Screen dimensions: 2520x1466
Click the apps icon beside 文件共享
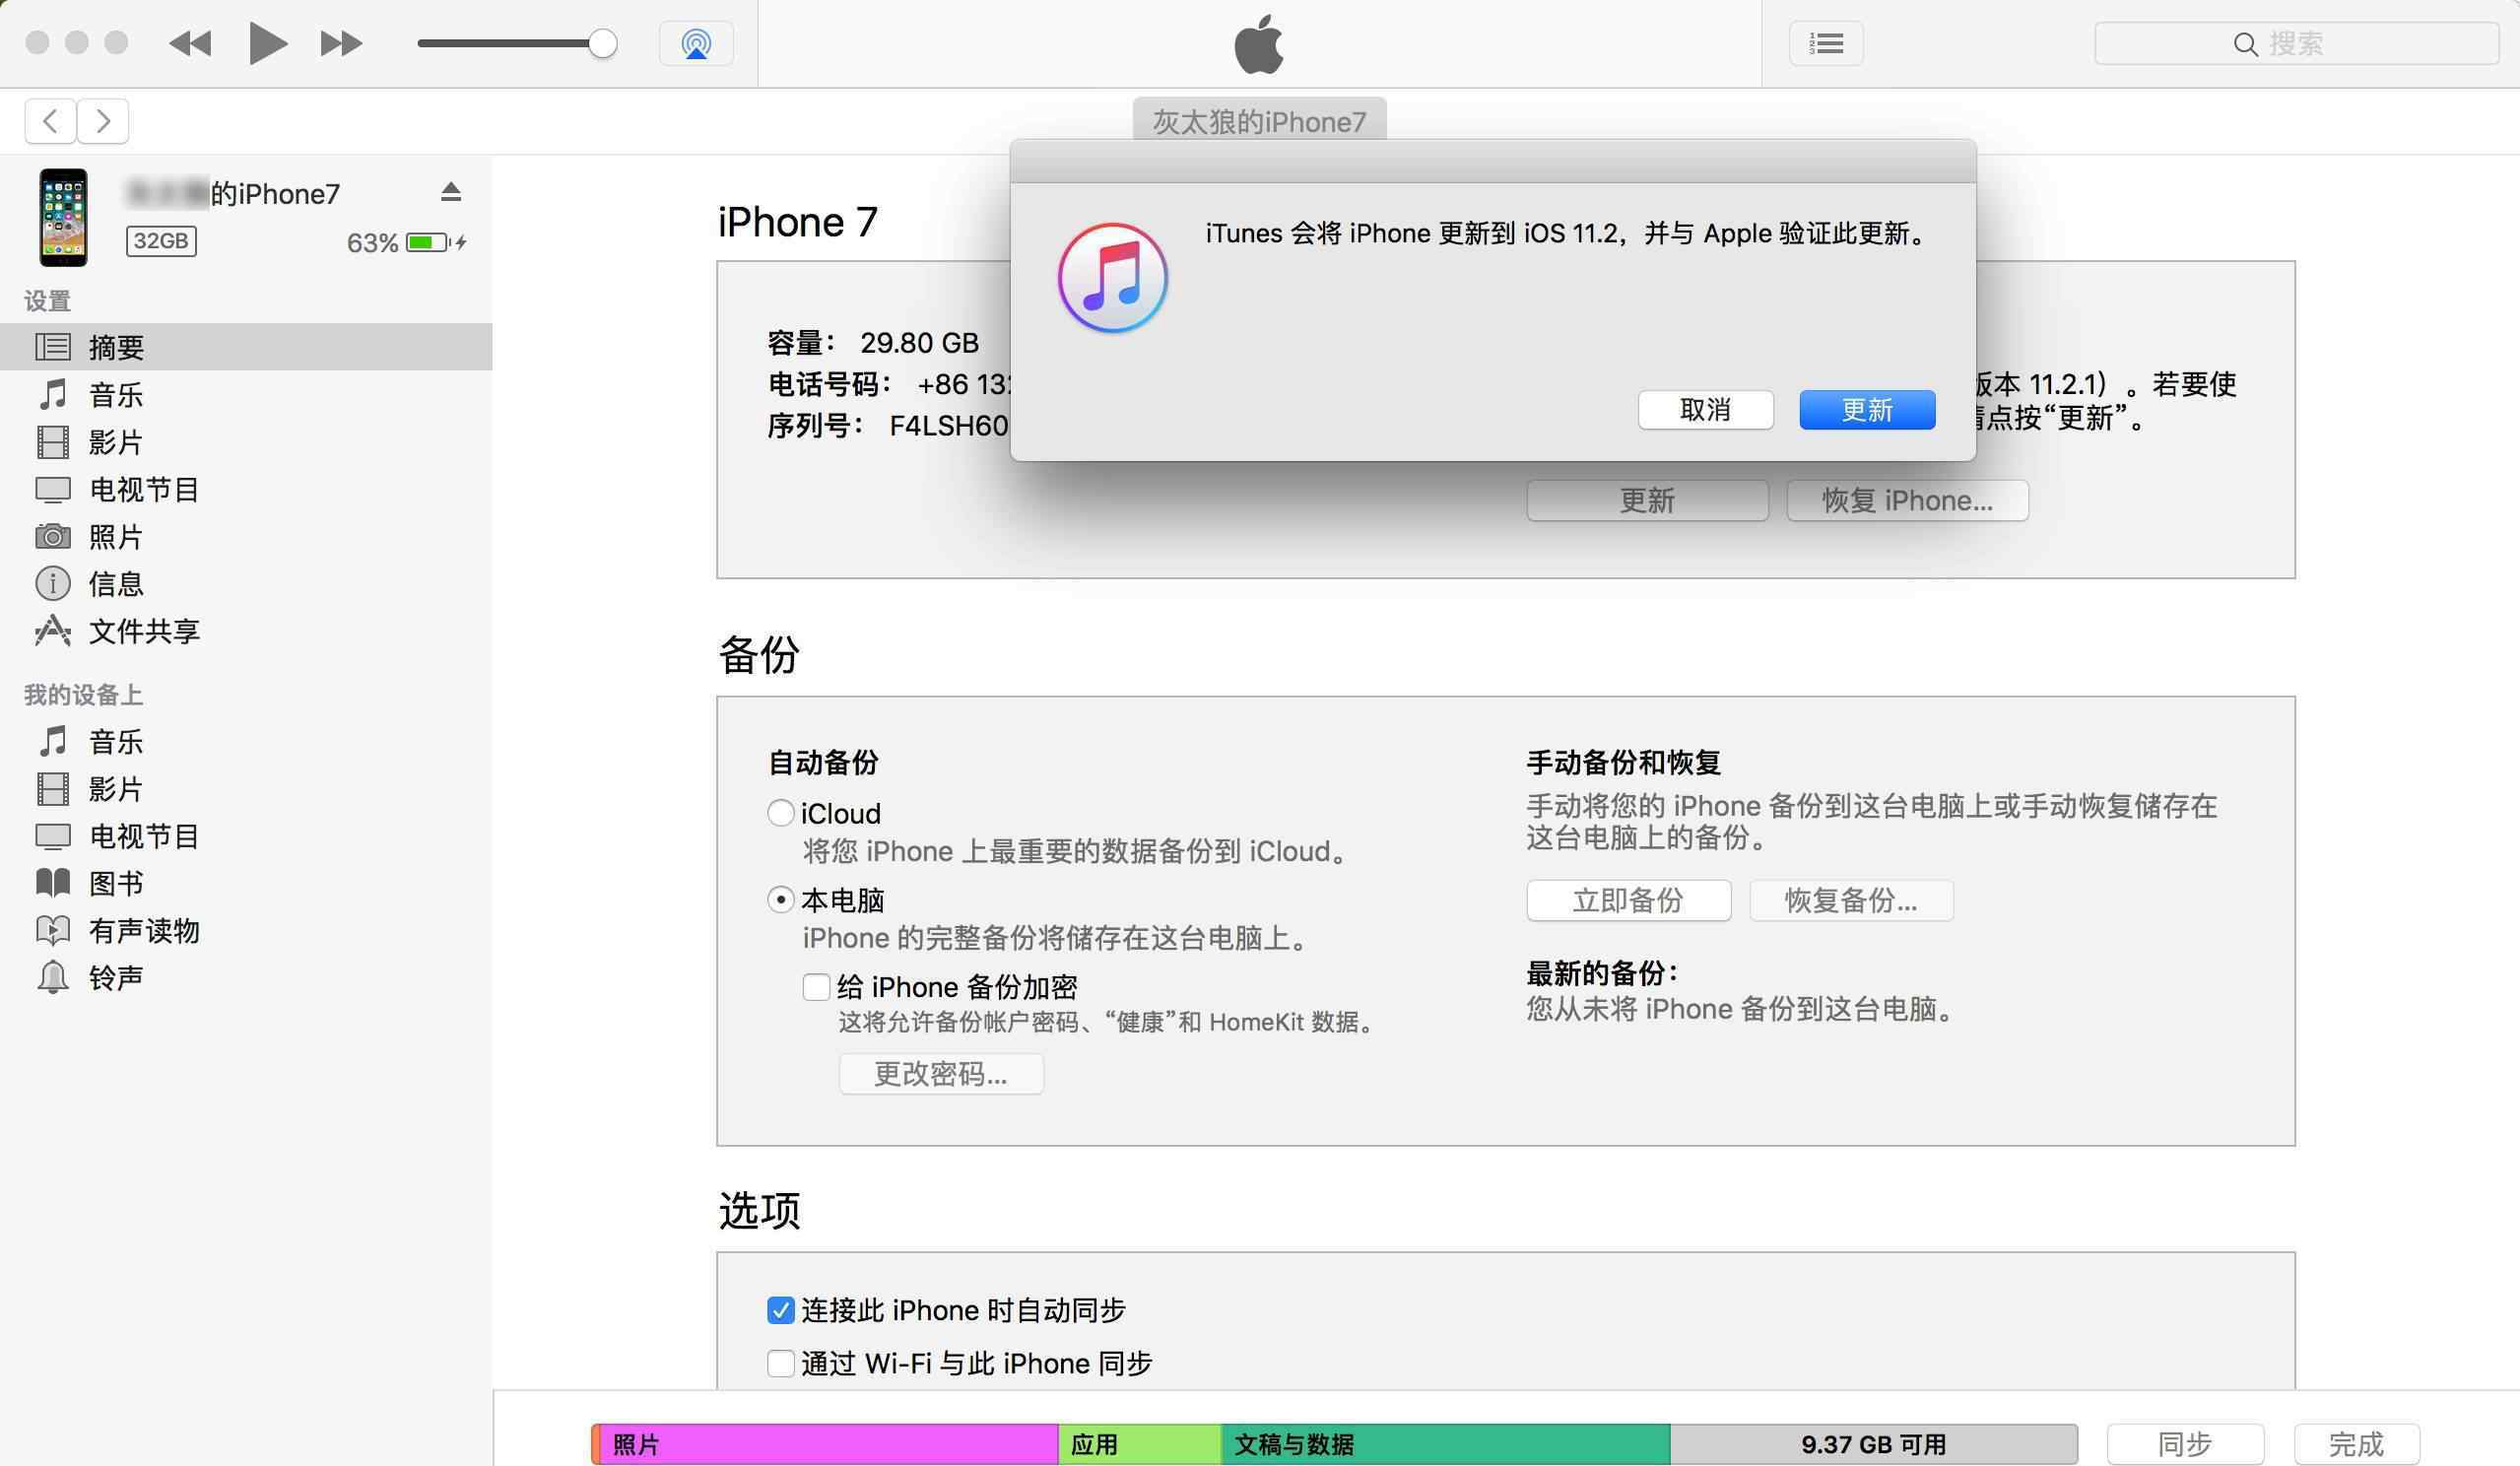tap(53, 631)
